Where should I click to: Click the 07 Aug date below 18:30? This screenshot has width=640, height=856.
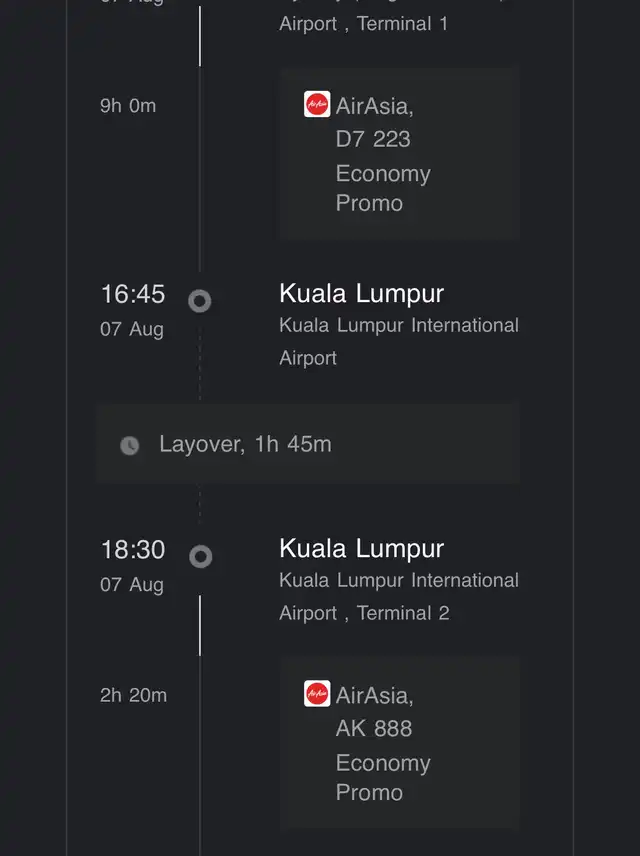pos(132,585)
